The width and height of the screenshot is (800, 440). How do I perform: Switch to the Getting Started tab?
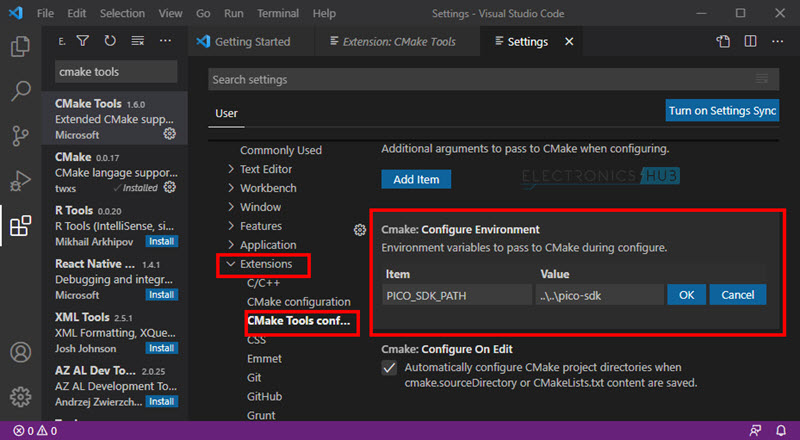pyautogui.click(x=251, y=42)
